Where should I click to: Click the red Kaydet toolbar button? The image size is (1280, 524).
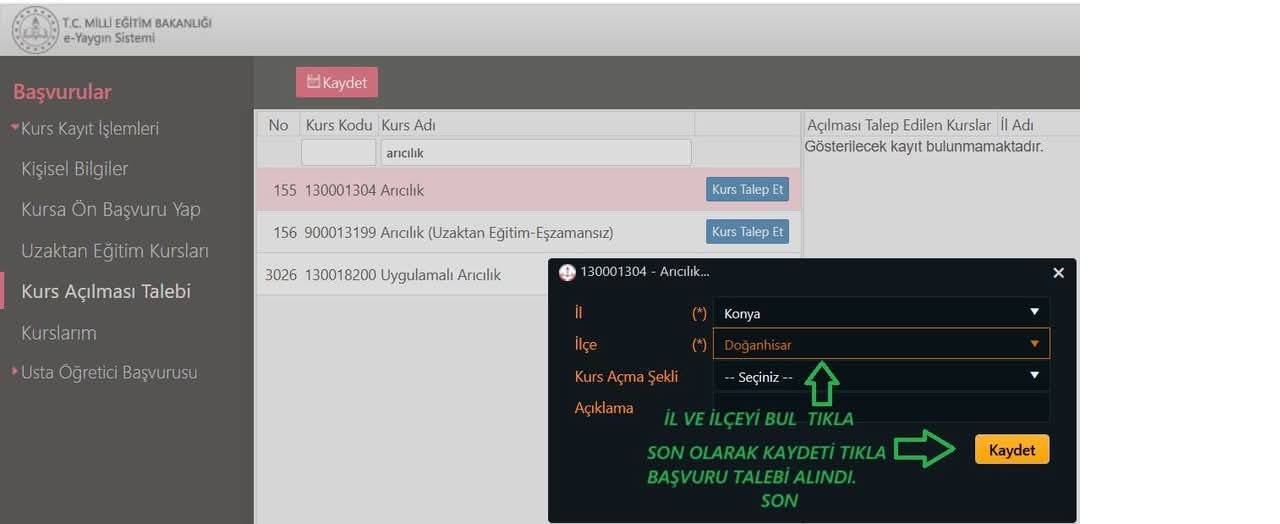(337, 83)
